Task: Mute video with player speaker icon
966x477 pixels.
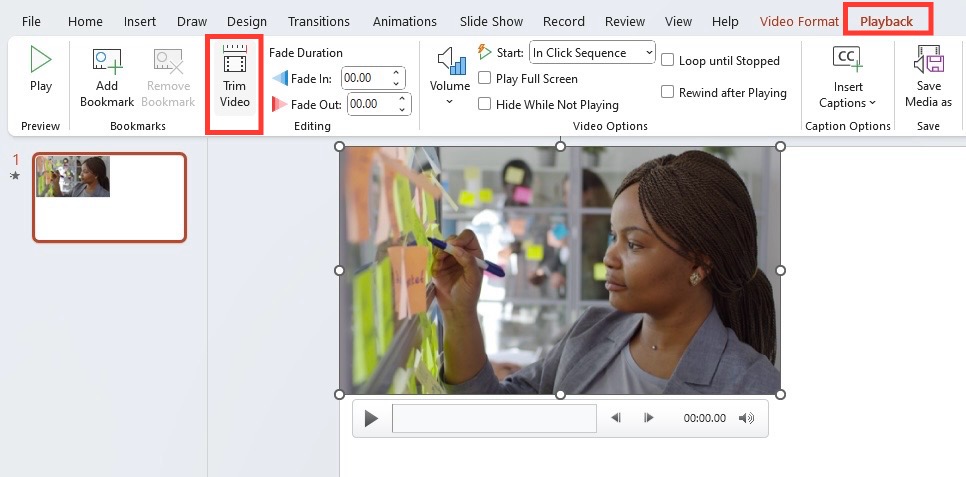Action: click(746, 418)
